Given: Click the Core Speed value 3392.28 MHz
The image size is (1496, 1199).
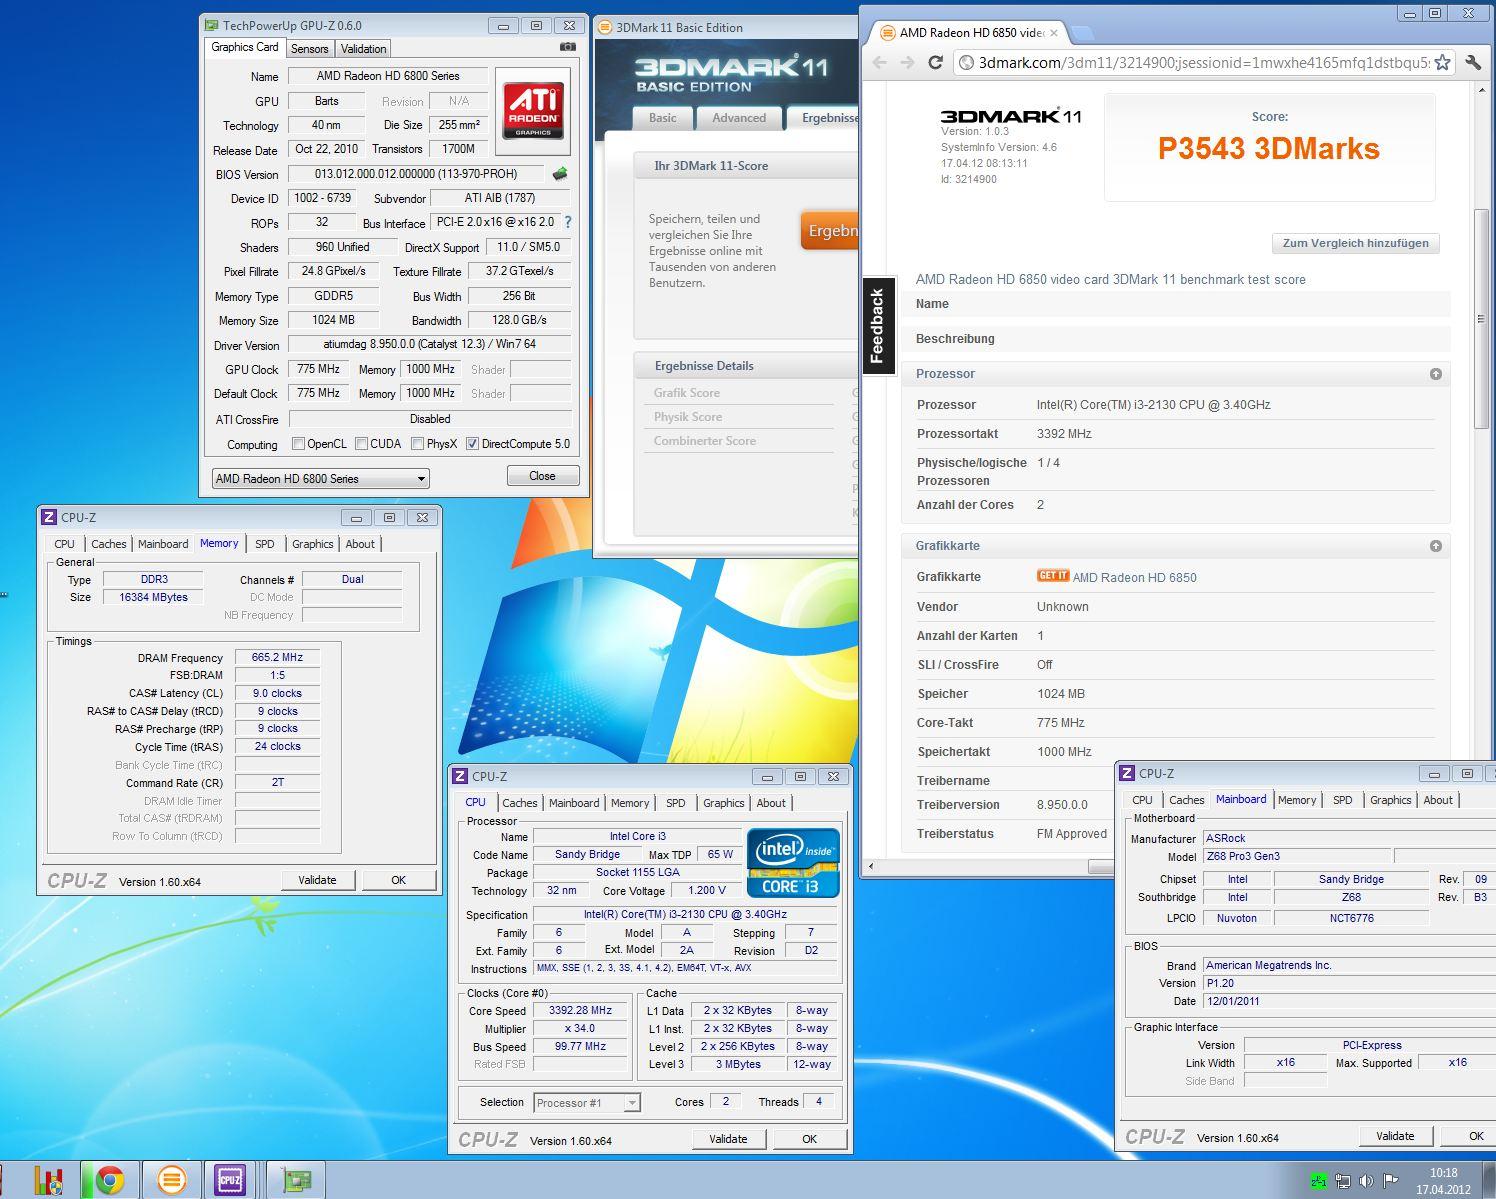Looking at the screenshot, I should (x=580, y=1010).
